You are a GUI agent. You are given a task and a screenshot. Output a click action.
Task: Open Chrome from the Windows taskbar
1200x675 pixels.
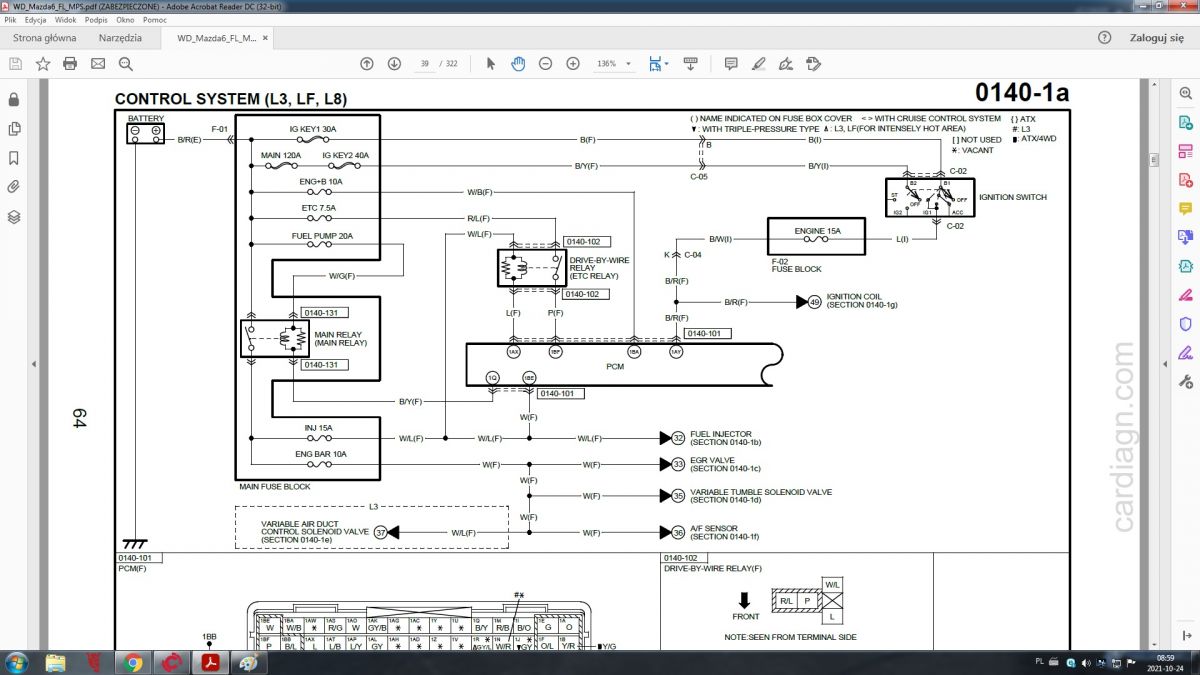pyautogui.click(x=133, y=662)
